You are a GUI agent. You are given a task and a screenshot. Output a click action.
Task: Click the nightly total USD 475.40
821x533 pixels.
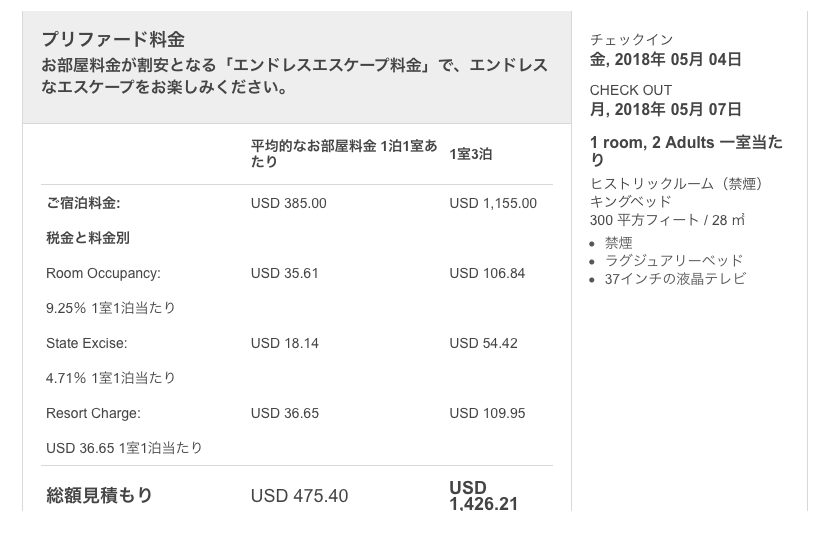[x=299, y=495]
